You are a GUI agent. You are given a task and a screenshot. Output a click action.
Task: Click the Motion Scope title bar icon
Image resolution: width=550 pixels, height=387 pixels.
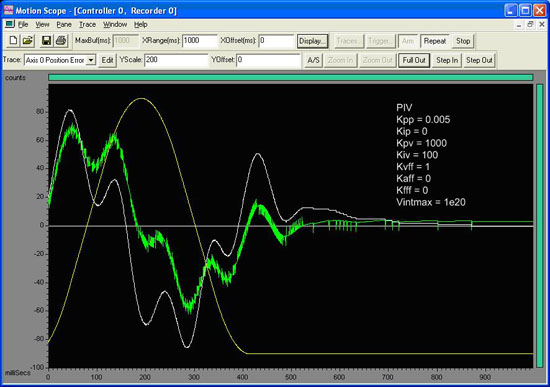pos(8,10)
